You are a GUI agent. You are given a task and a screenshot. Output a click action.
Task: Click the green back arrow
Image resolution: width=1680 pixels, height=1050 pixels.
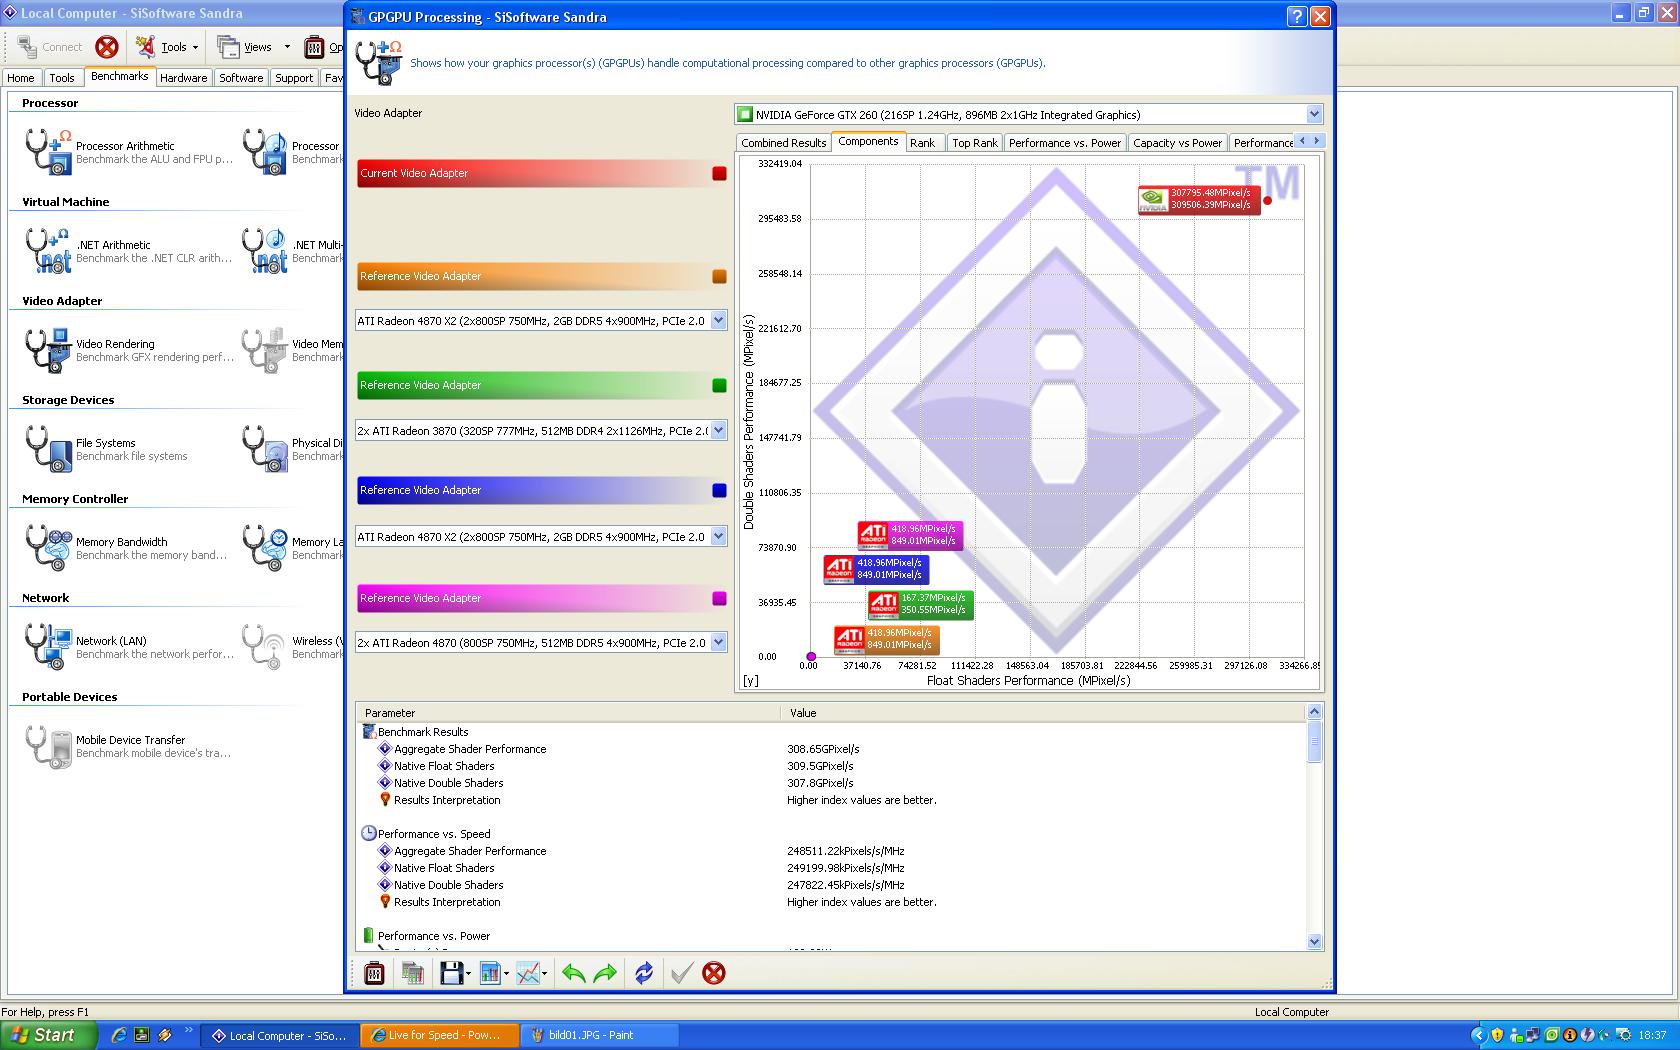click(573, 973)
